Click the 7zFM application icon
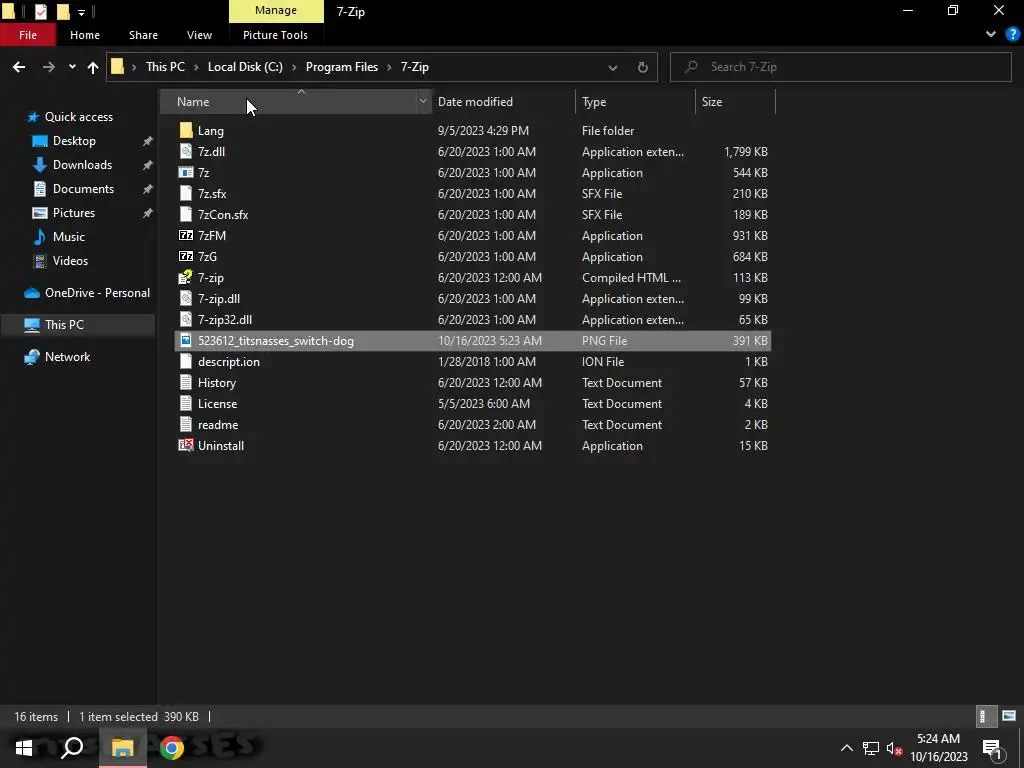 (186, 236)
